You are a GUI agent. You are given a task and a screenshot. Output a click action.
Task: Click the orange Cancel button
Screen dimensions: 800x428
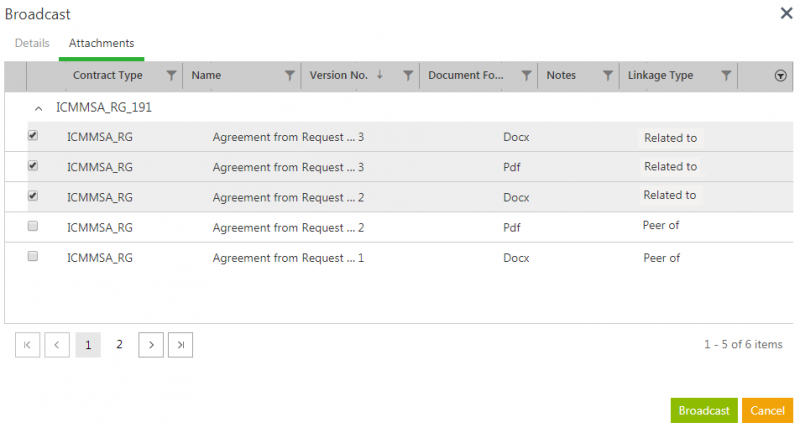coord(767,411)
